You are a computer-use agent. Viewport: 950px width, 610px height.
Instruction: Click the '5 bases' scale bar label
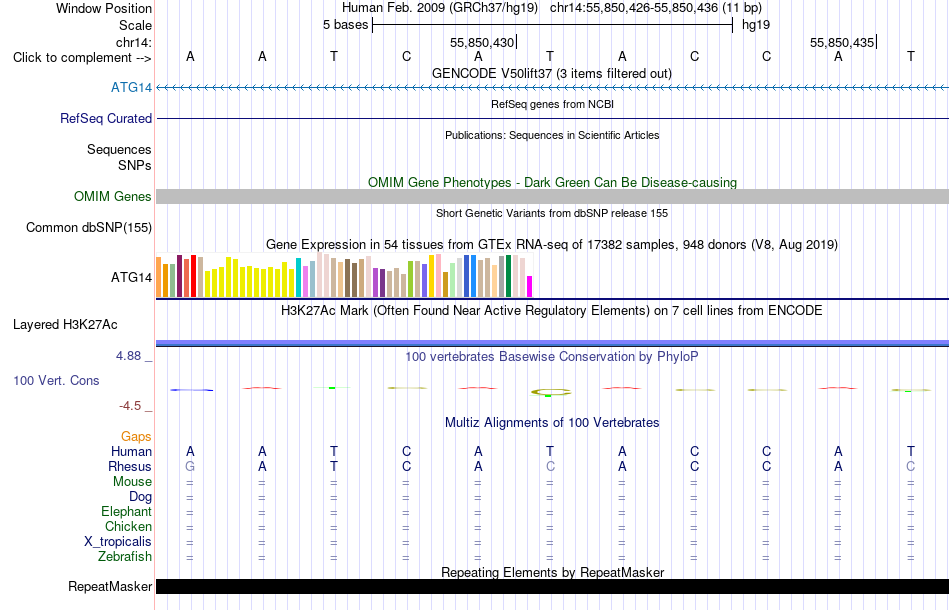point(345,25)
